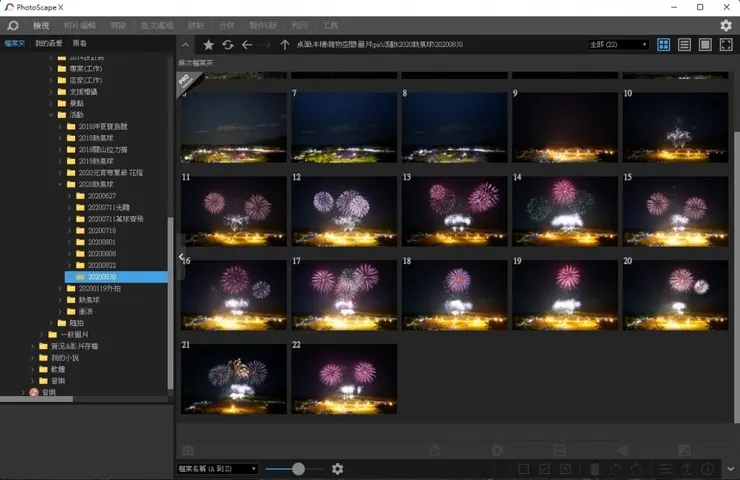Go back with the left arrow
The width and height of the screenshot is (740, 480).
247,45
